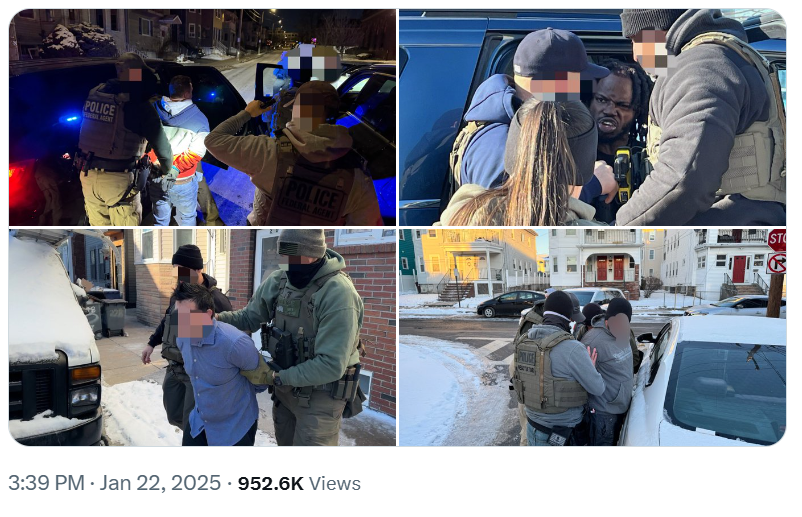
Task: Click the gray beanie above the green hoodie
Action: coord(302,243)
